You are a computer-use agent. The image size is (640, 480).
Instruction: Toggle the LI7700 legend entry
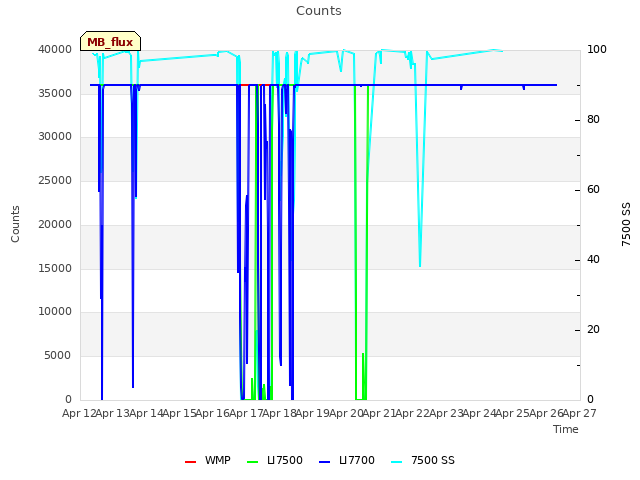(x=347, y=460)
